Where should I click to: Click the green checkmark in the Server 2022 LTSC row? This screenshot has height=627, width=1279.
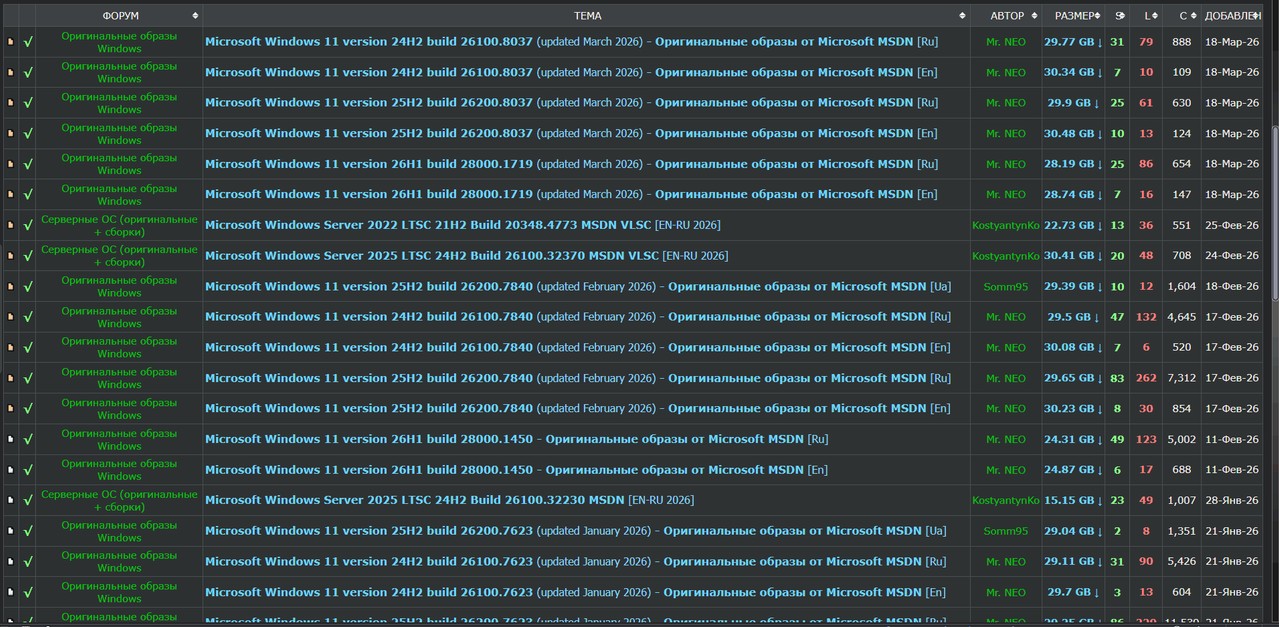[x=28, y=226]
